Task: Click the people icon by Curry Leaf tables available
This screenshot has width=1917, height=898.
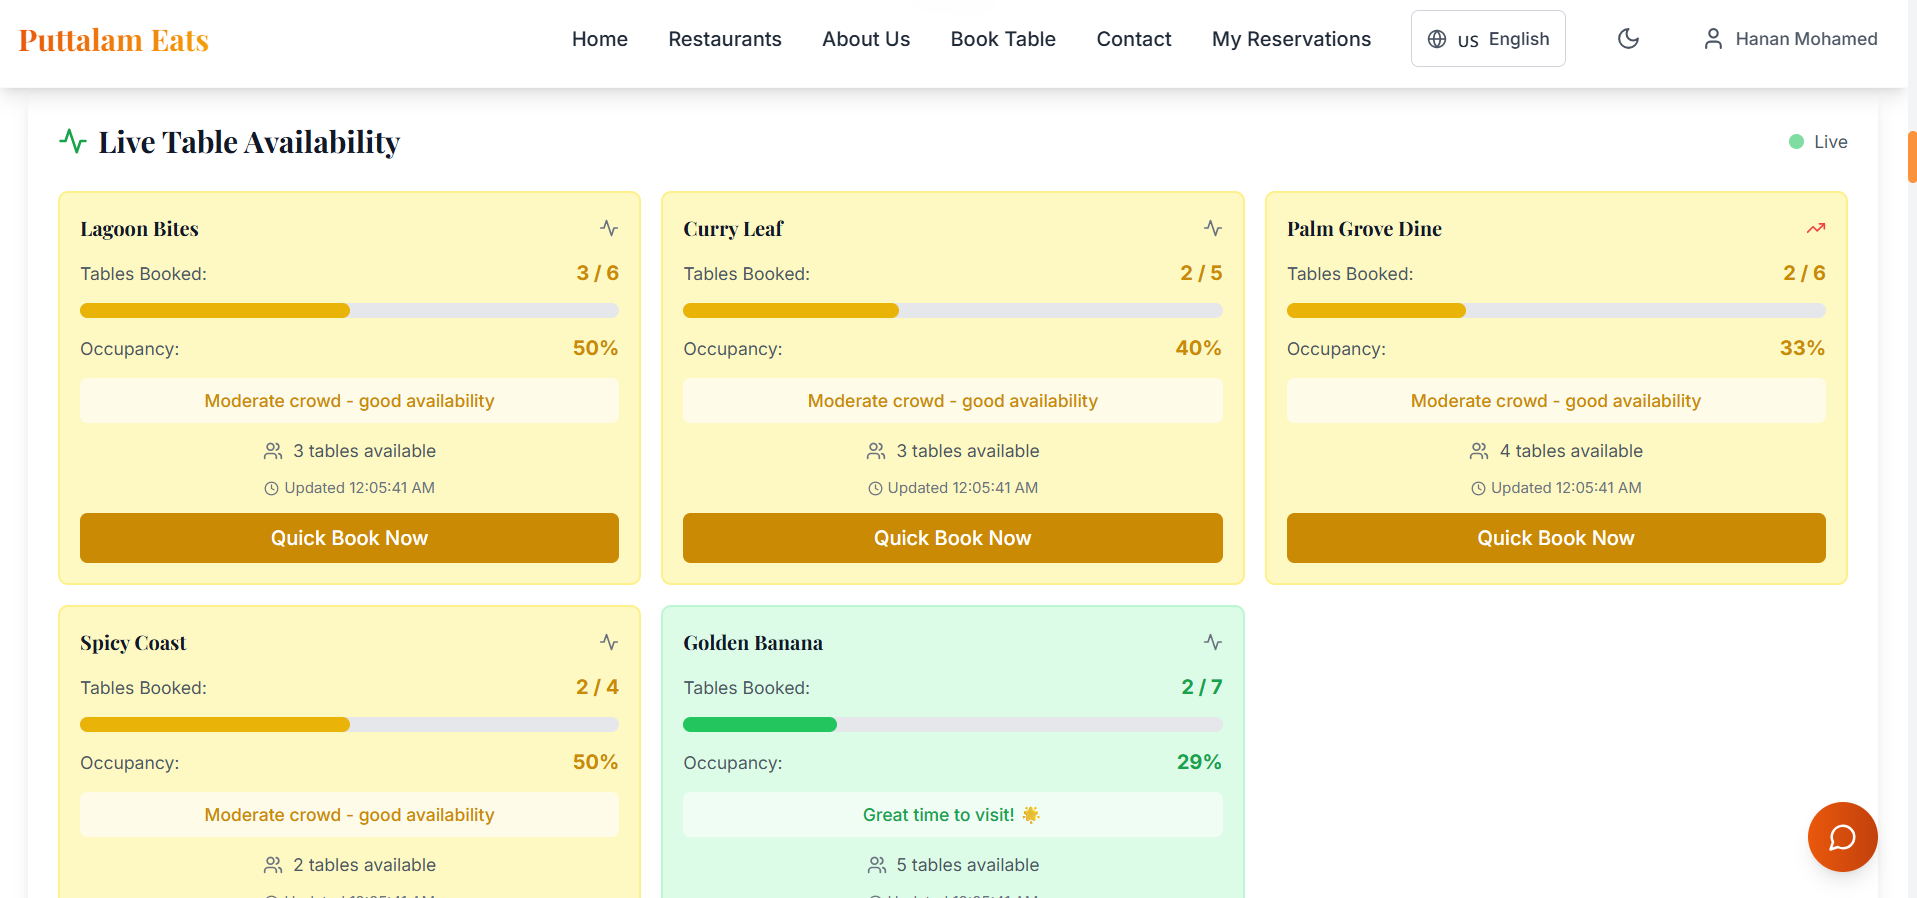Action: pos(876,451)
